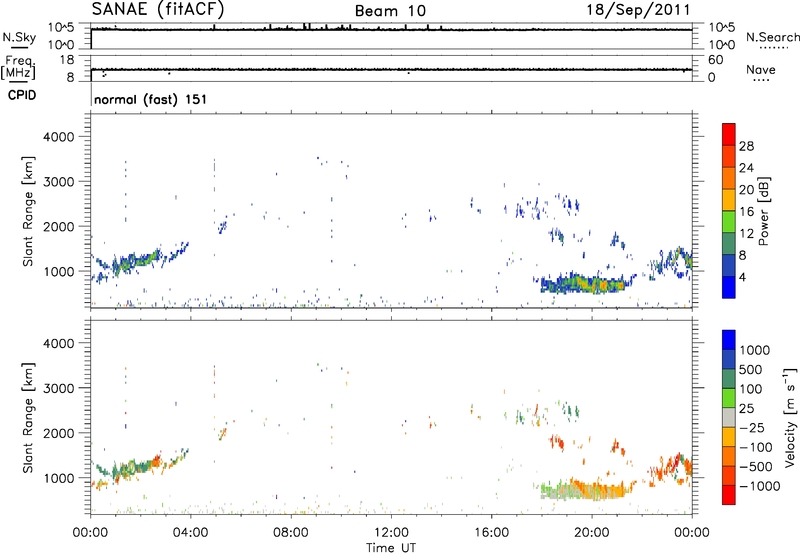Click the 20:00 time axis label

pos(591,533)
